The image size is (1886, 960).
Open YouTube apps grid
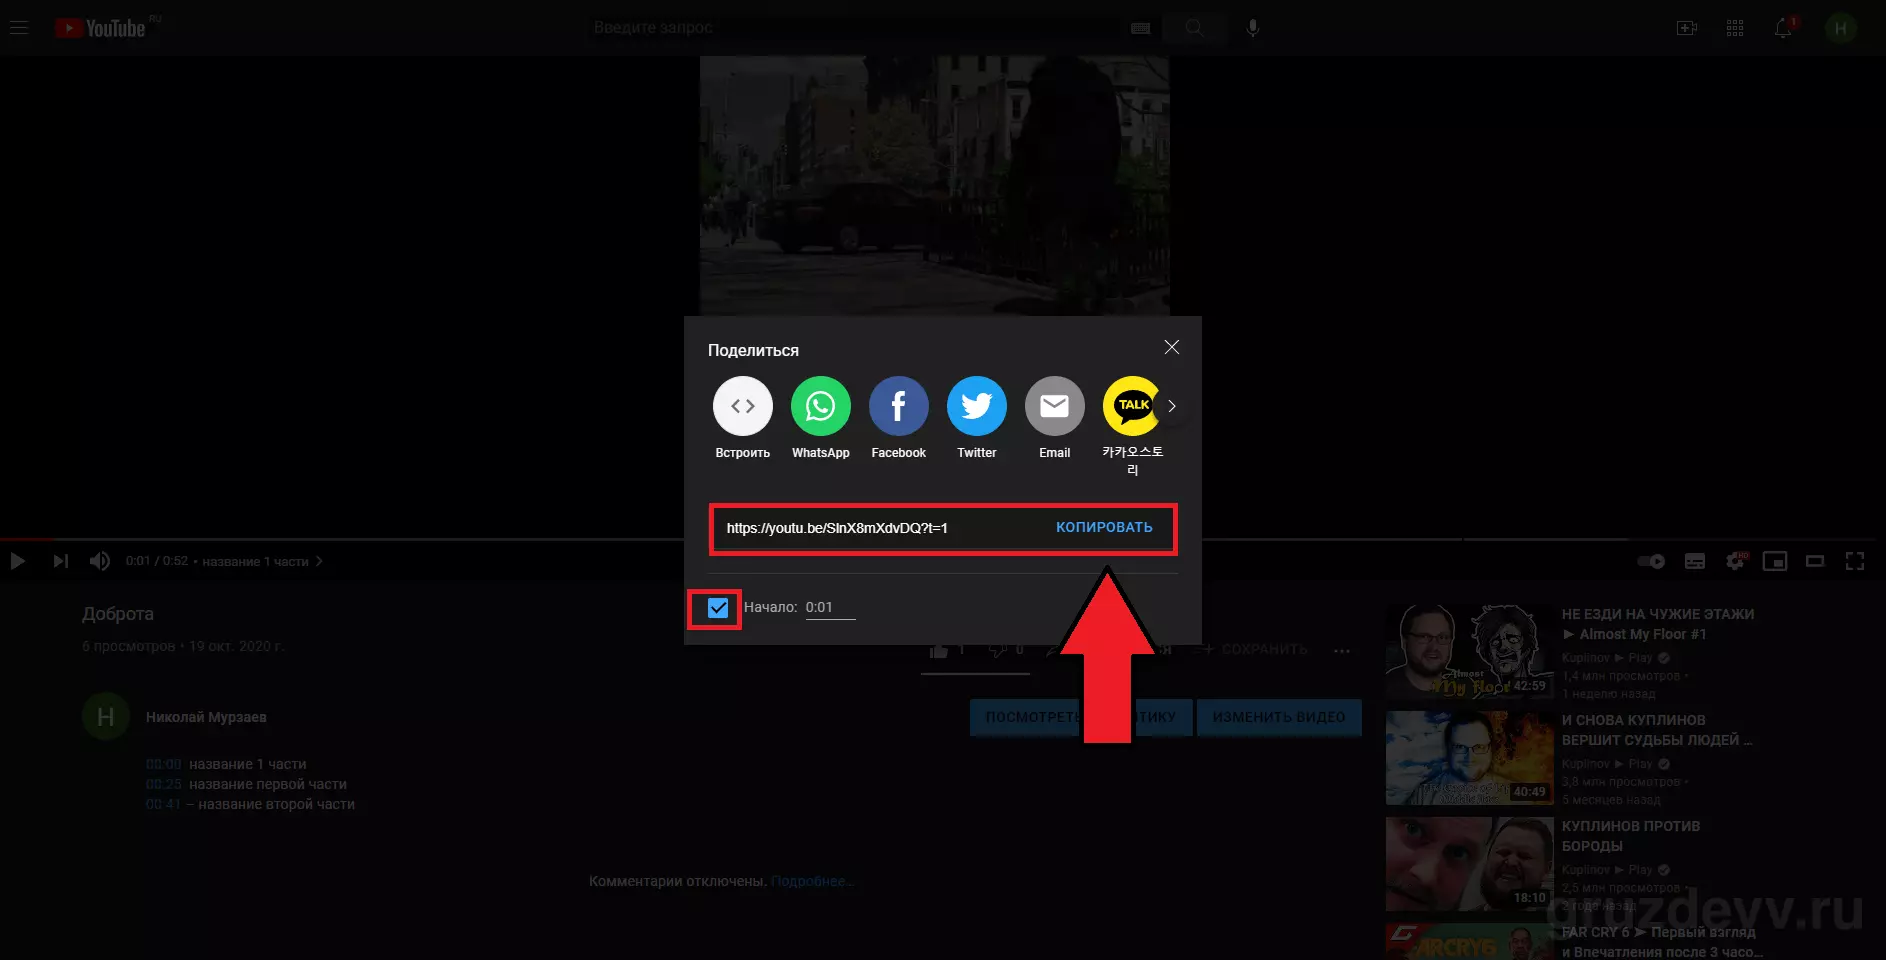(x=1735, y=28)
